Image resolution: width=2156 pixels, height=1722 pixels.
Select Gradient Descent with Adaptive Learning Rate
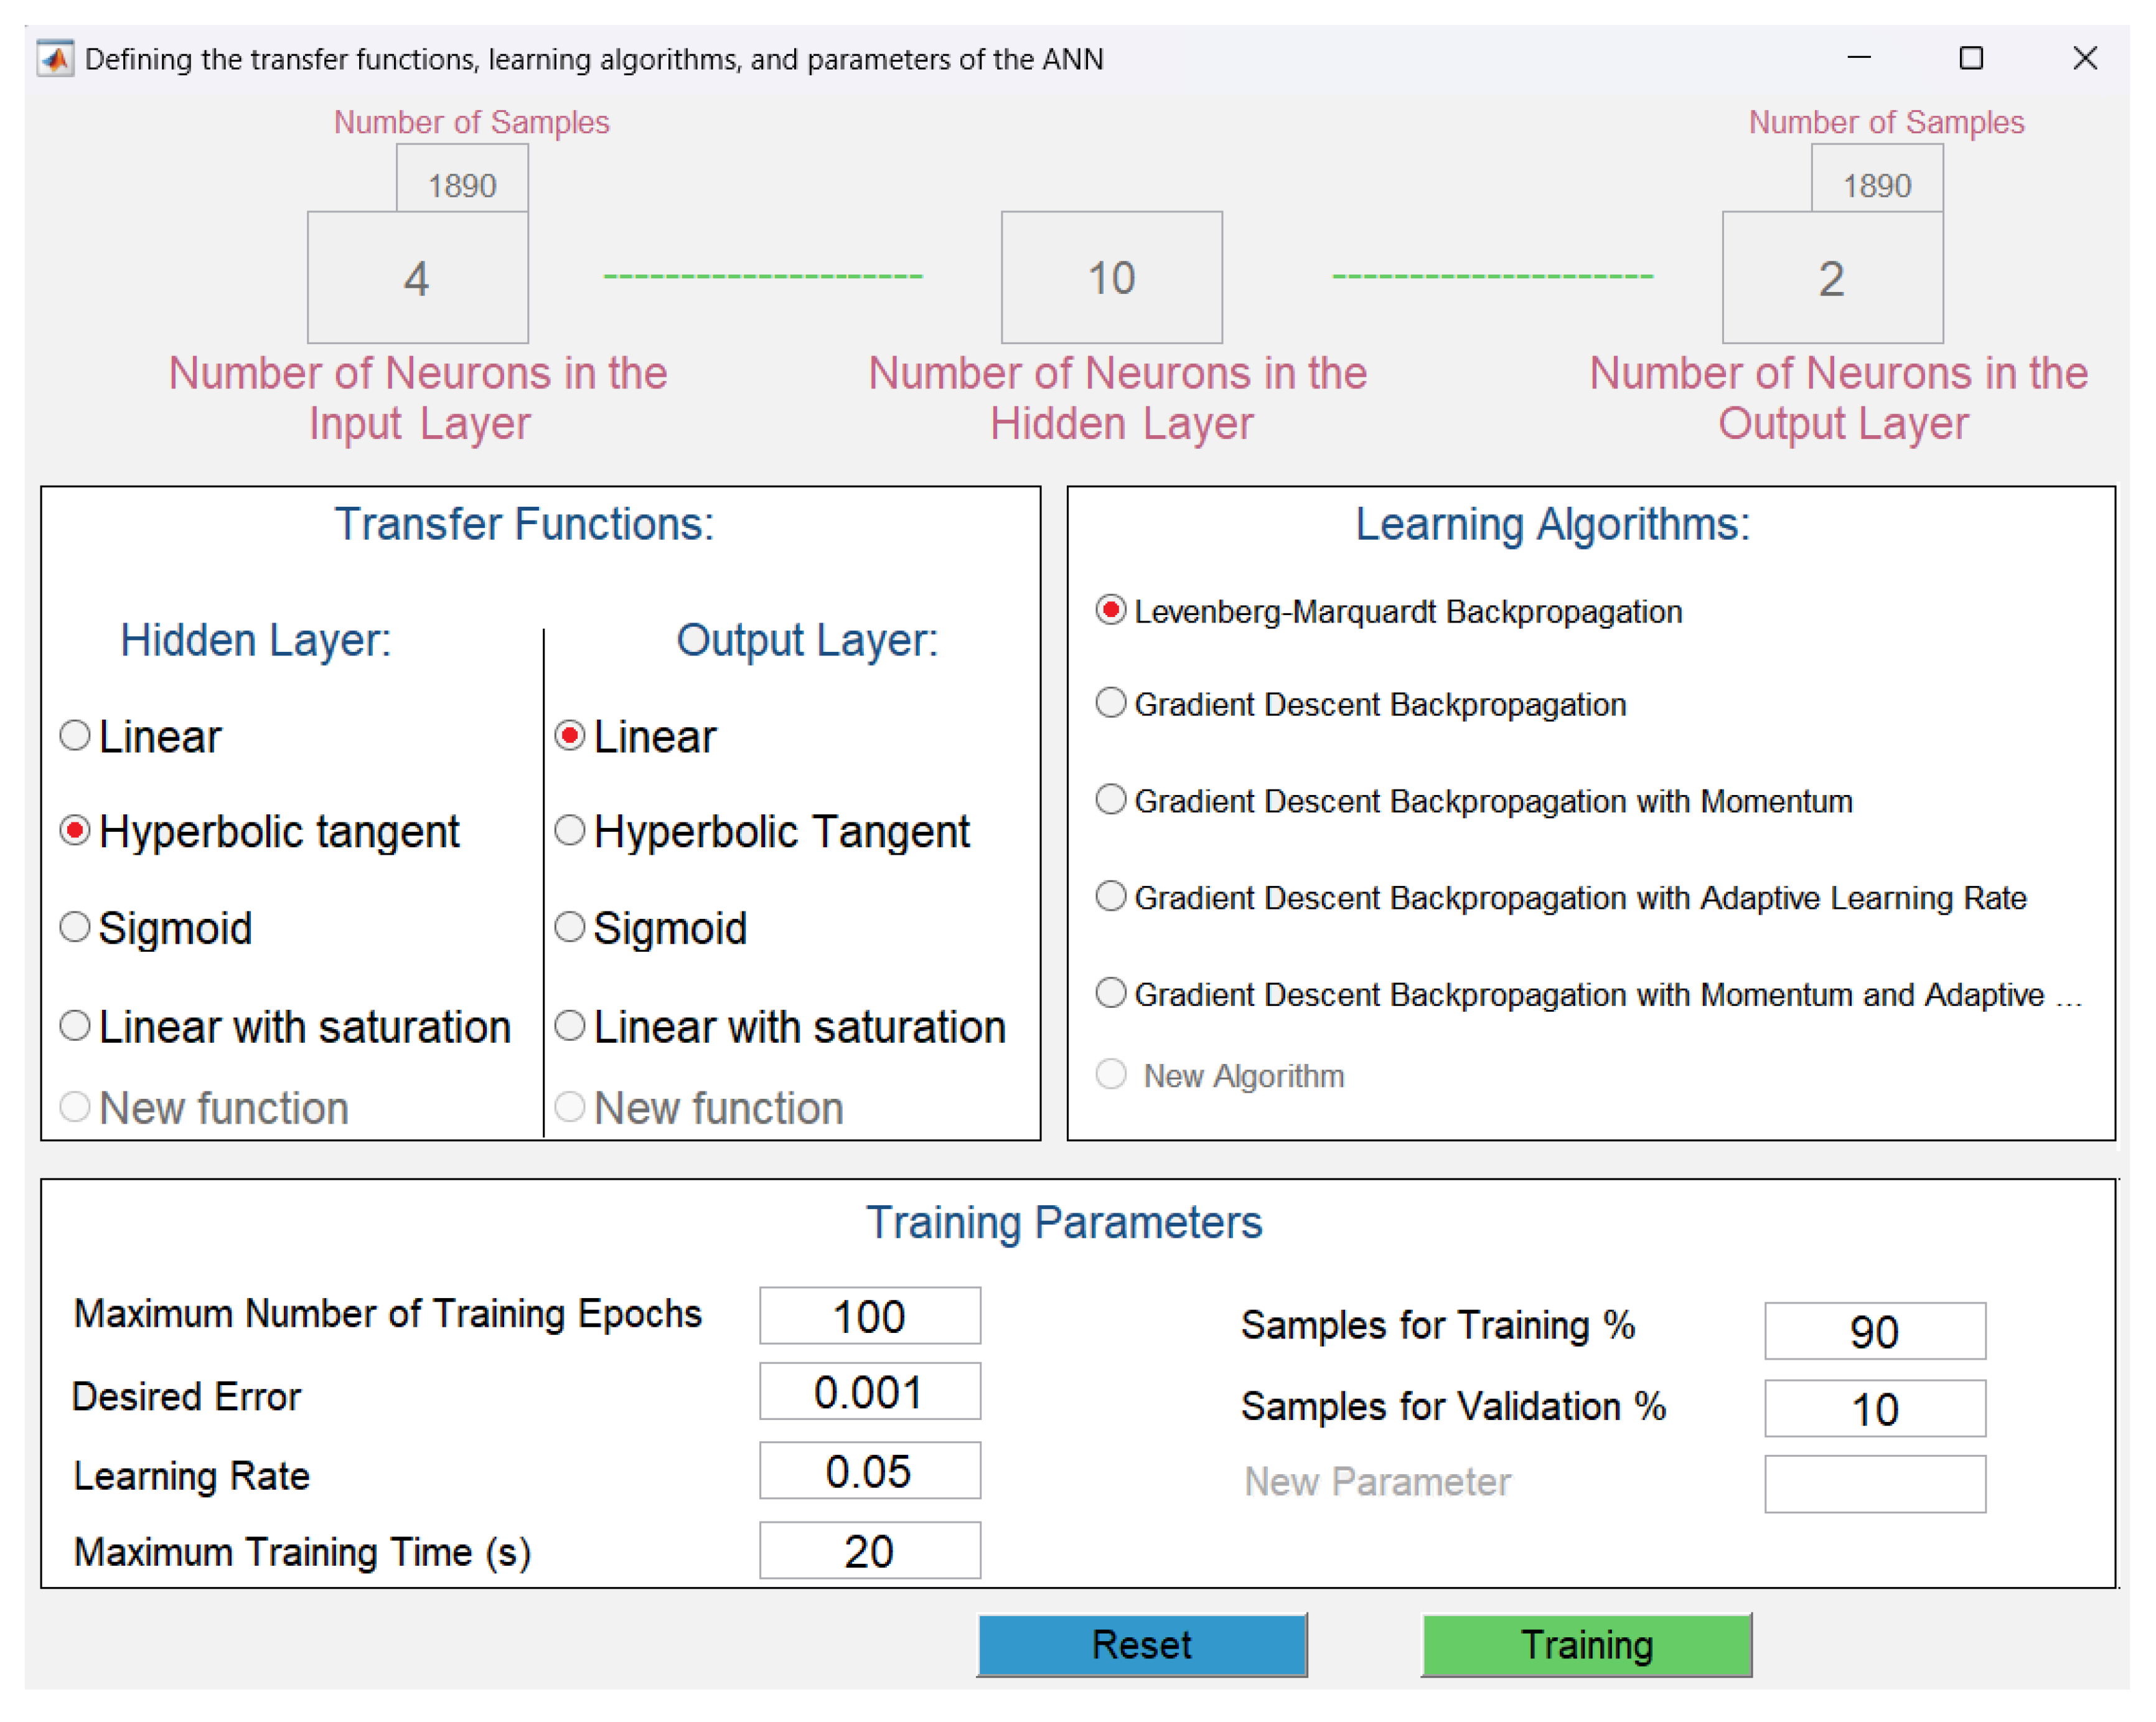pos(1111,897)
